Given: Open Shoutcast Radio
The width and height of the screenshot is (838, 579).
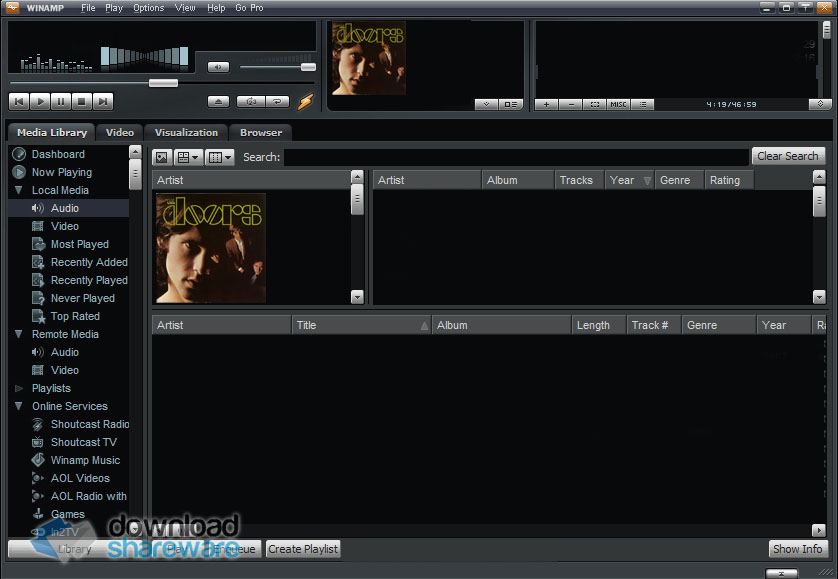Looking at the screenshot, I should [x=90, y=424].
